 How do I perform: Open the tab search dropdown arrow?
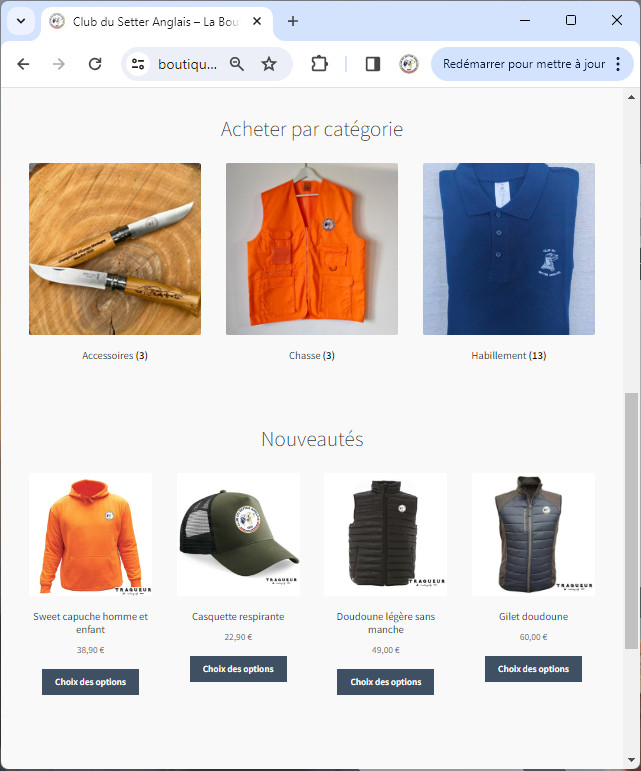pos(21,21)
